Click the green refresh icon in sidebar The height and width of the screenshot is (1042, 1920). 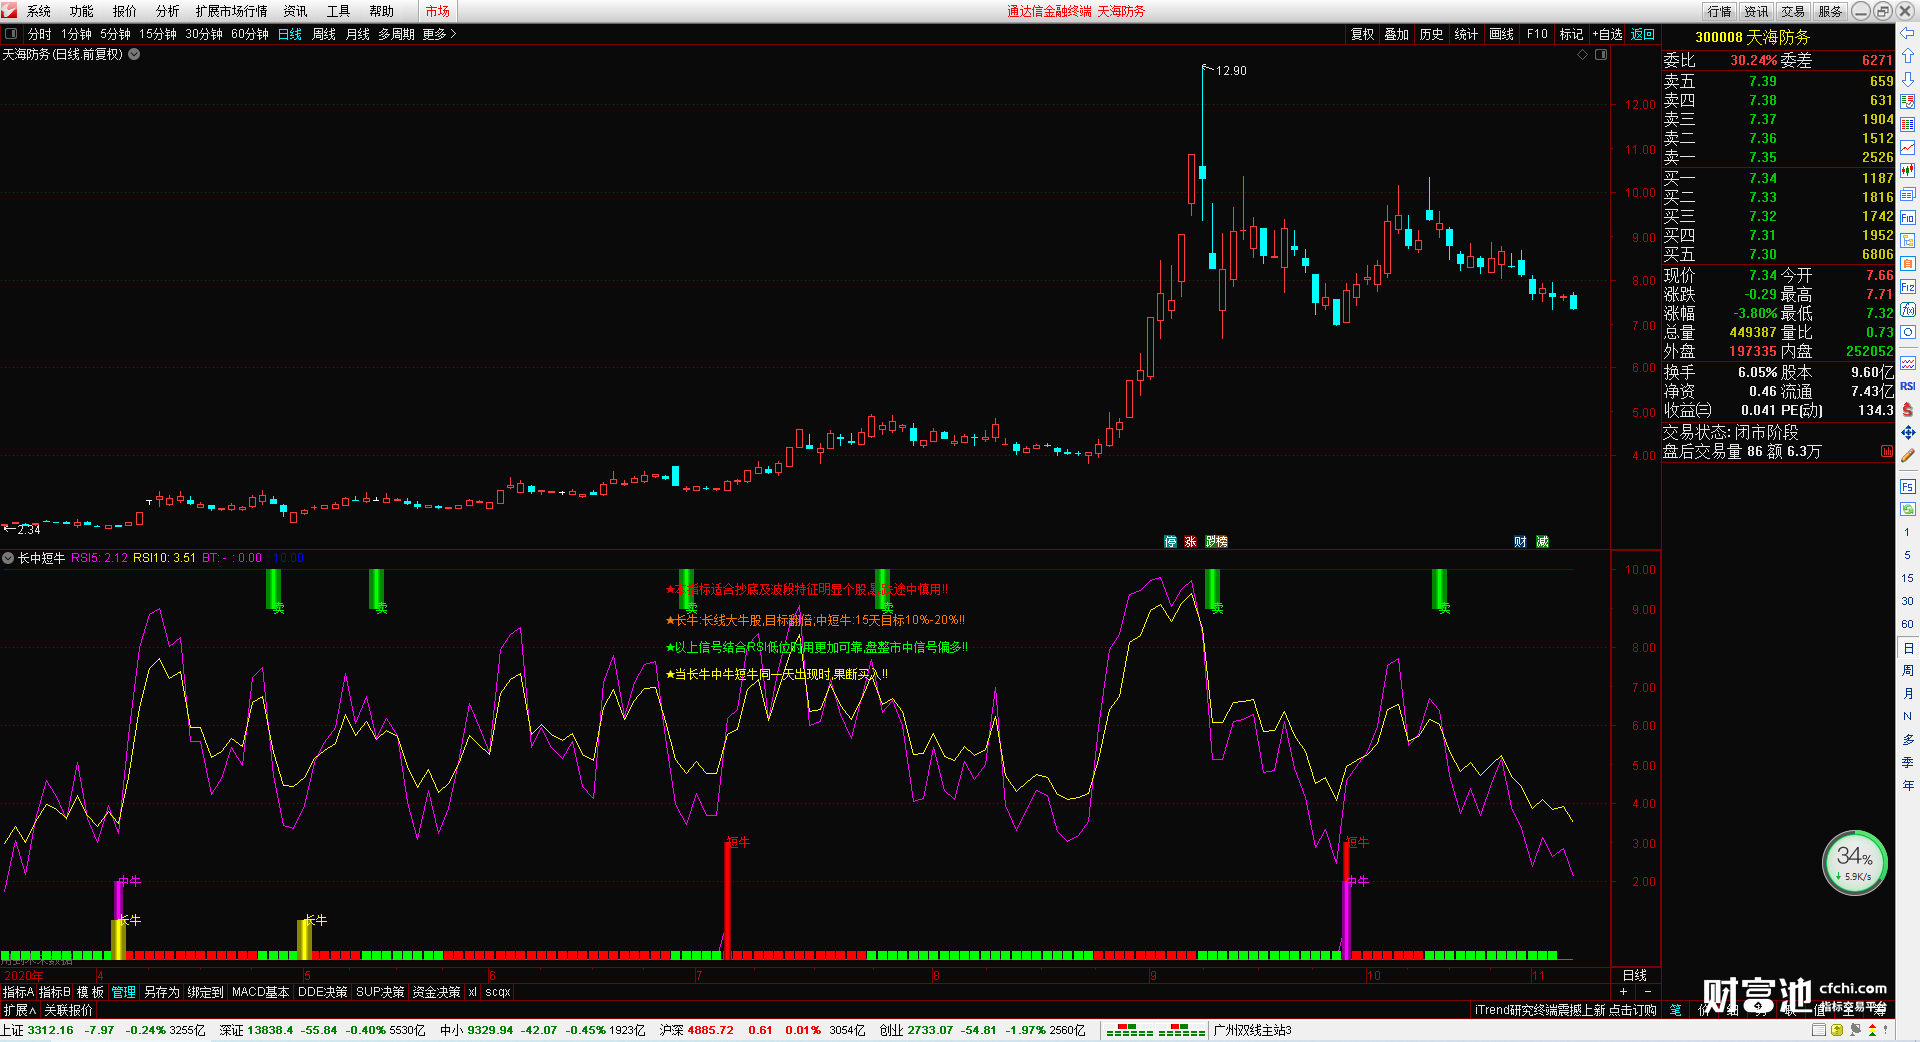coord(1908,509)
